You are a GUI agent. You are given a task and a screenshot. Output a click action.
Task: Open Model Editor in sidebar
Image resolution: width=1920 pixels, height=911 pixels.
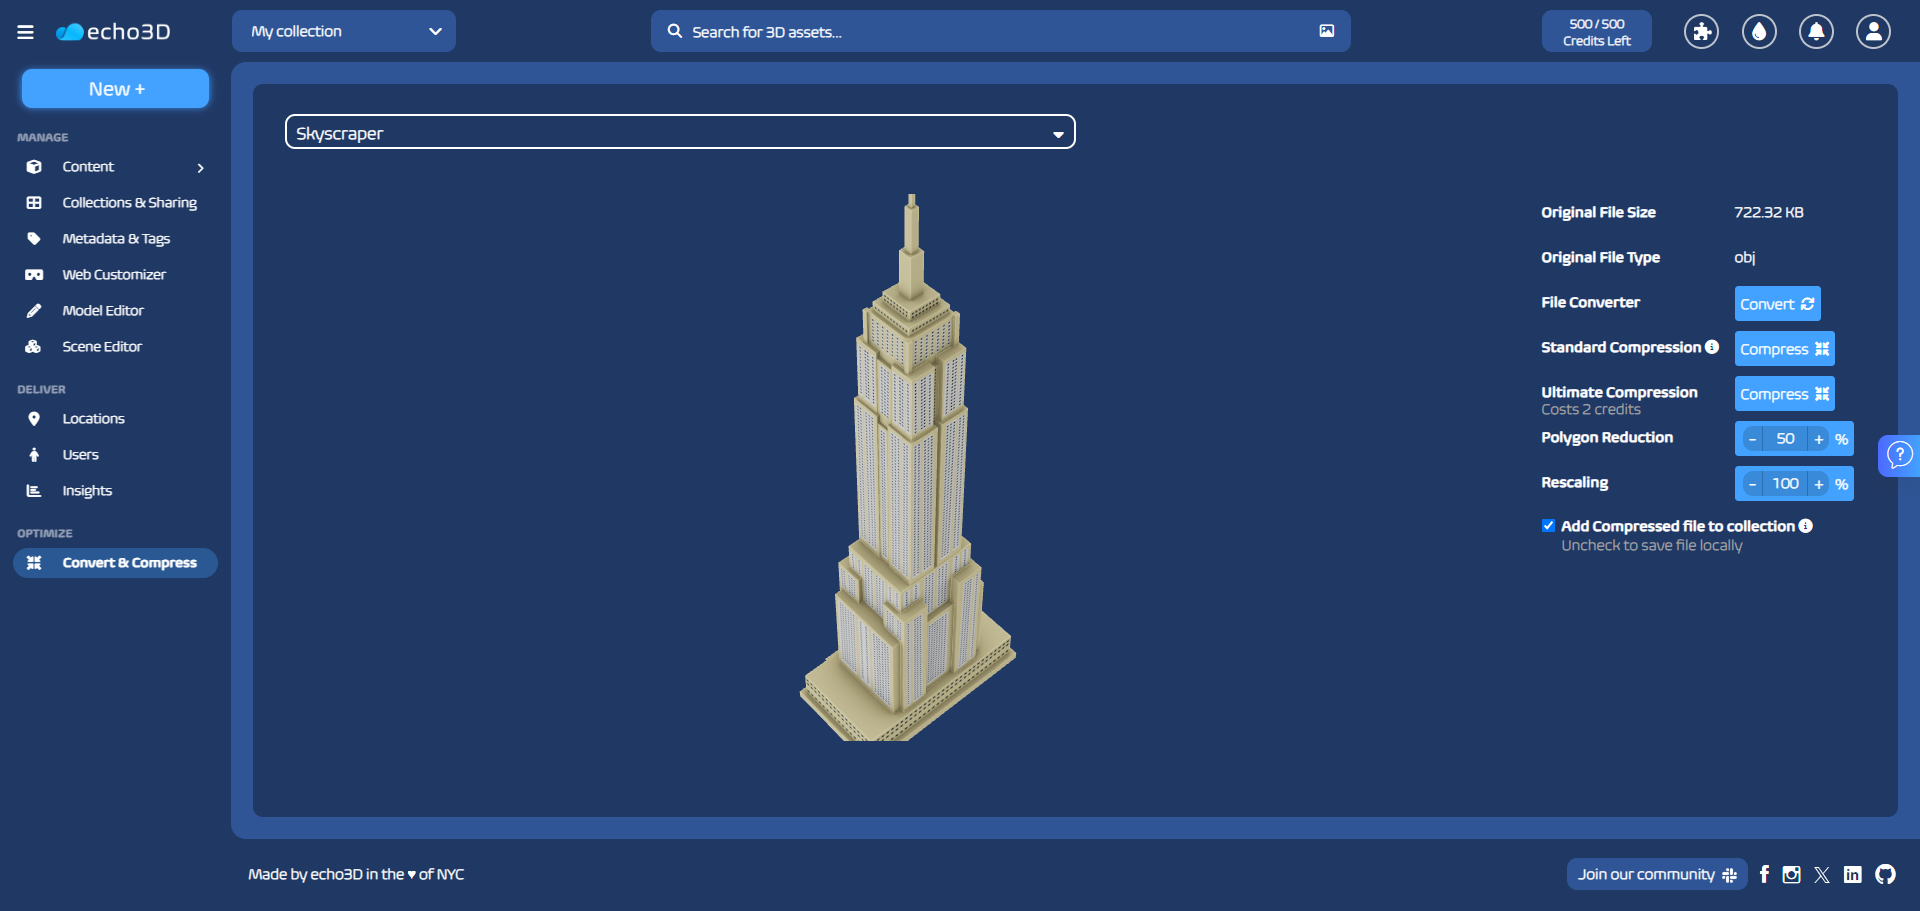pos(103,311)
